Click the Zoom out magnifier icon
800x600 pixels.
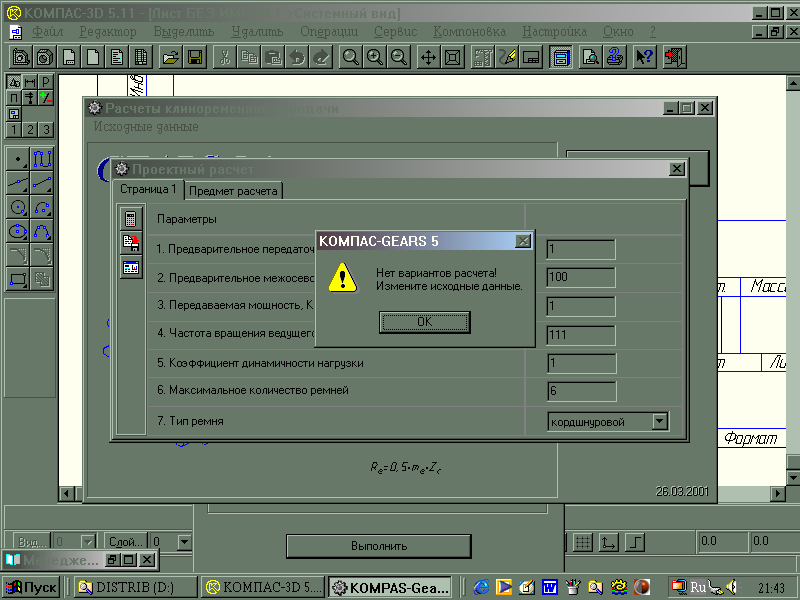(398, 57)
